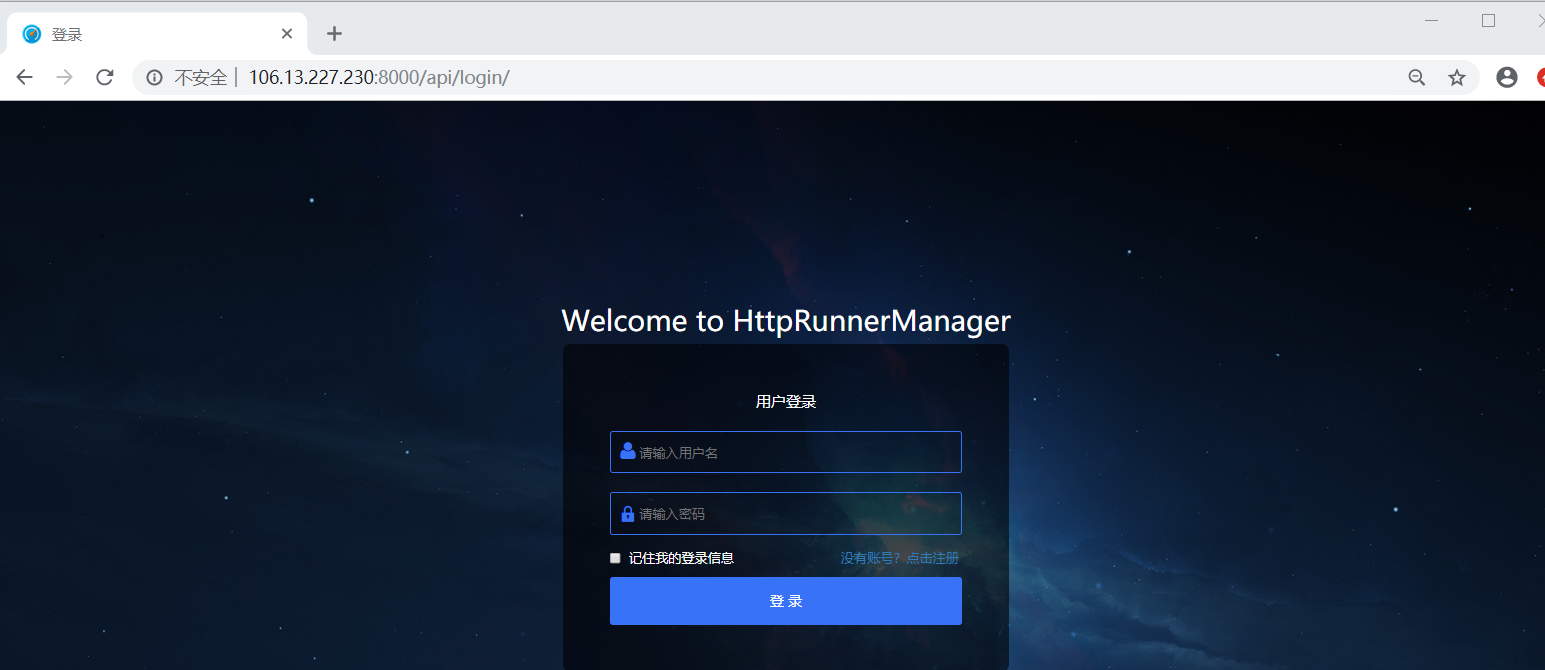Click the forward navigation arrow
Screen dimensions: 1545x670
coord(64,77)
